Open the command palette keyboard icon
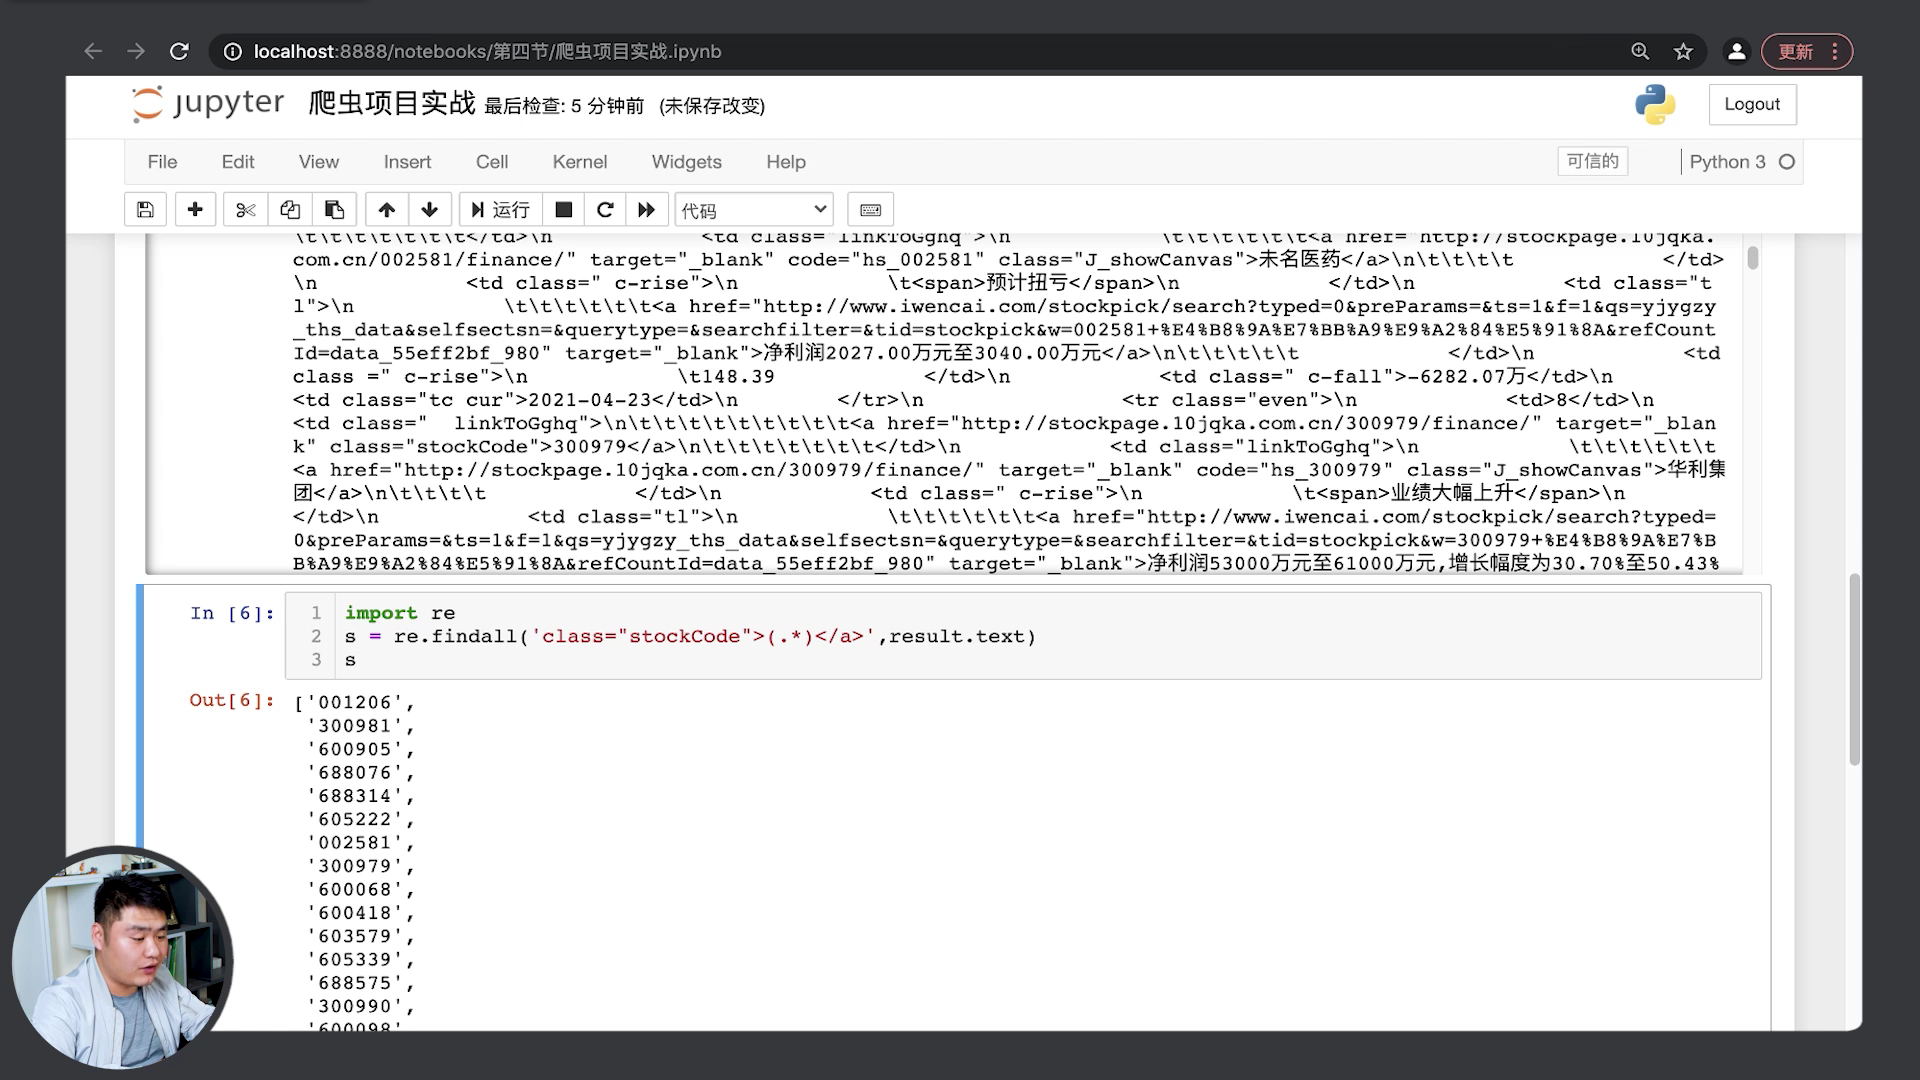Image resolution: width=1920 pixels, height=1080 pixels. (x=870, y=210)
